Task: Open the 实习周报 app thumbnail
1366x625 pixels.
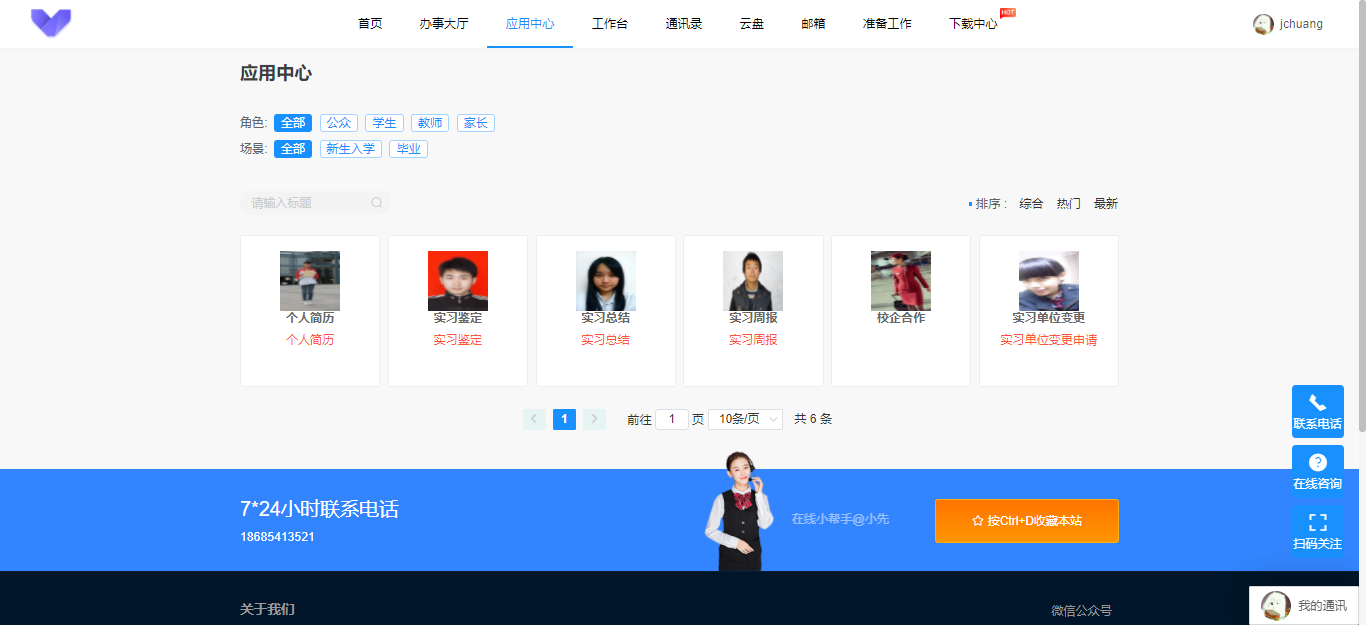Action: [753, 281]
